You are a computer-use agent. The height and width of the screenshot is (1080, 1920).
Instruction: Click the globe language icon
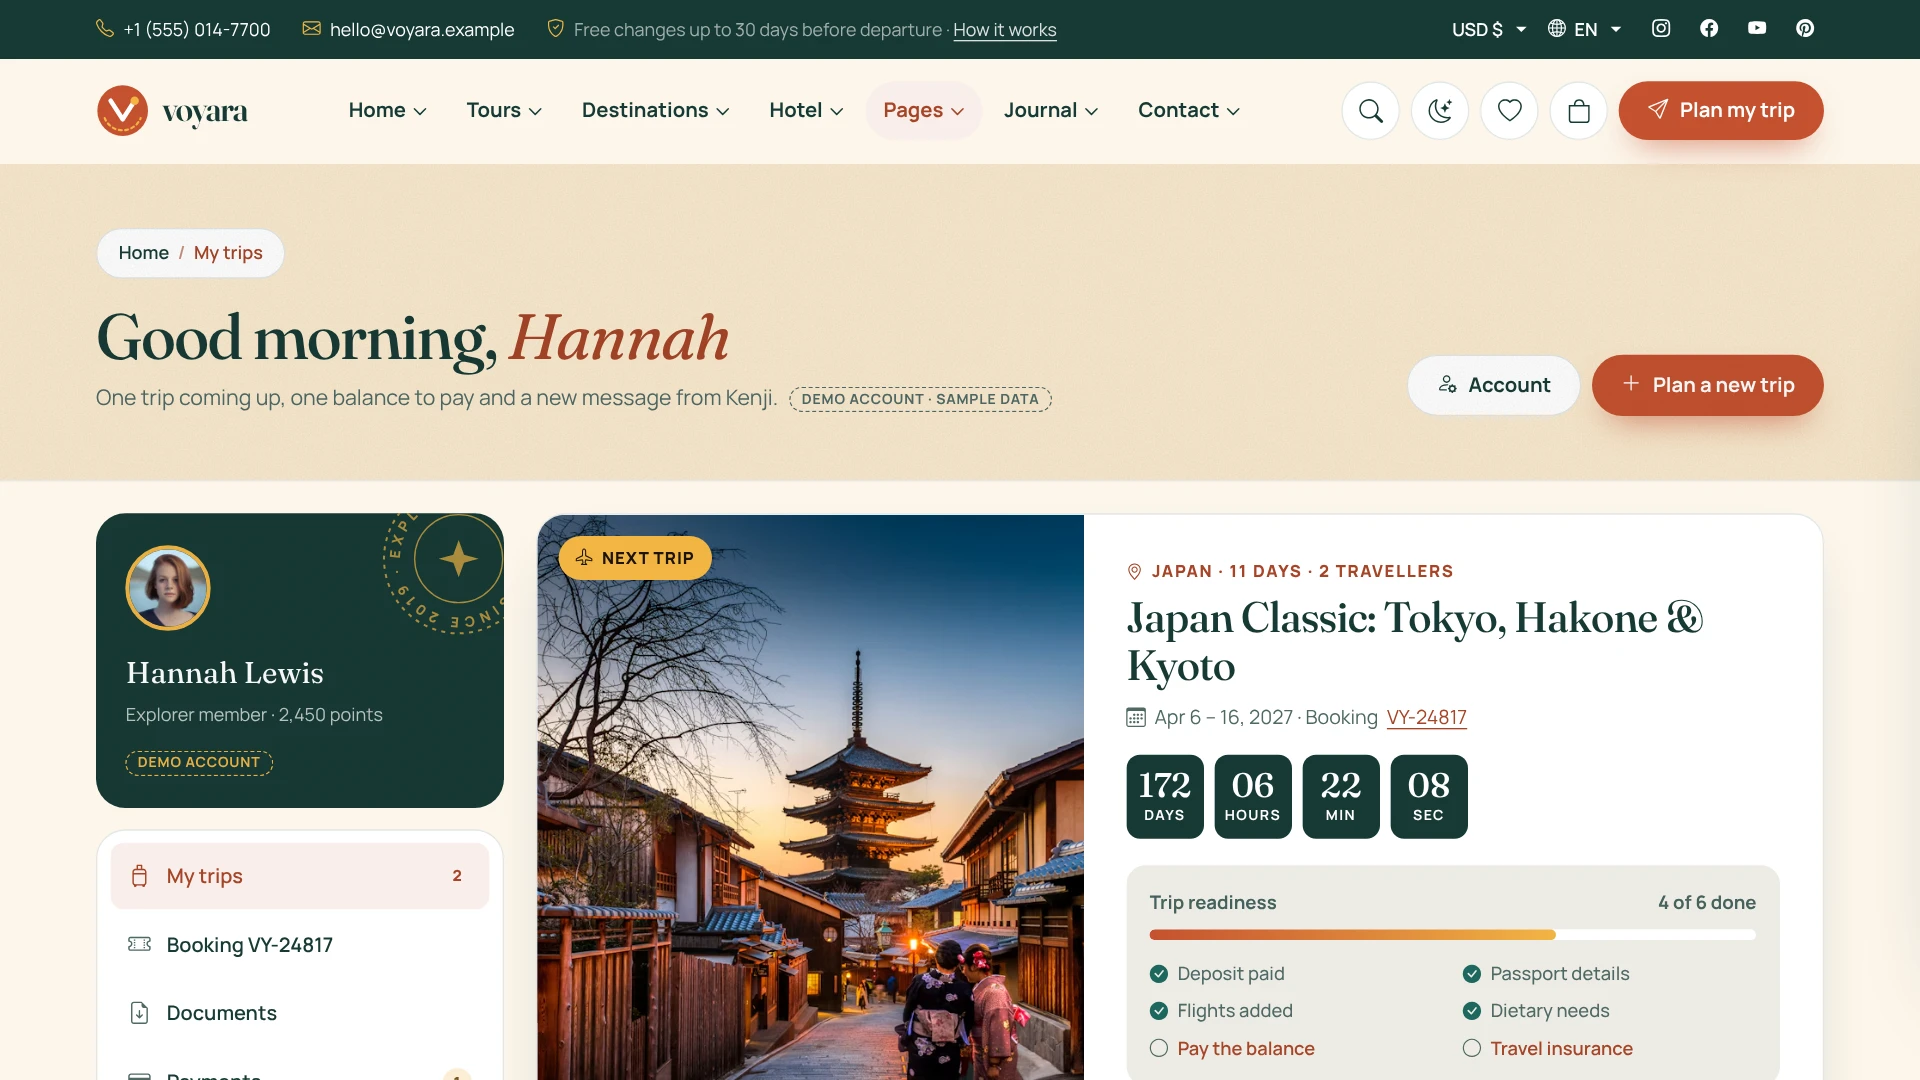1557,28
